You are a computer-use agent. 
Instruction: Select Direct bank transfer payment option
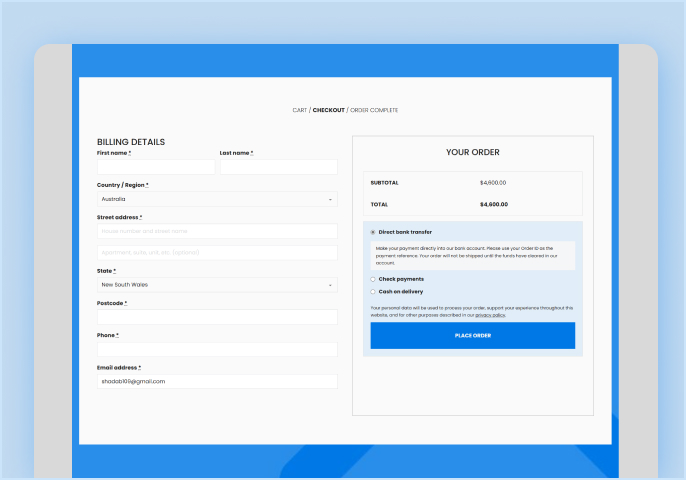373,232
